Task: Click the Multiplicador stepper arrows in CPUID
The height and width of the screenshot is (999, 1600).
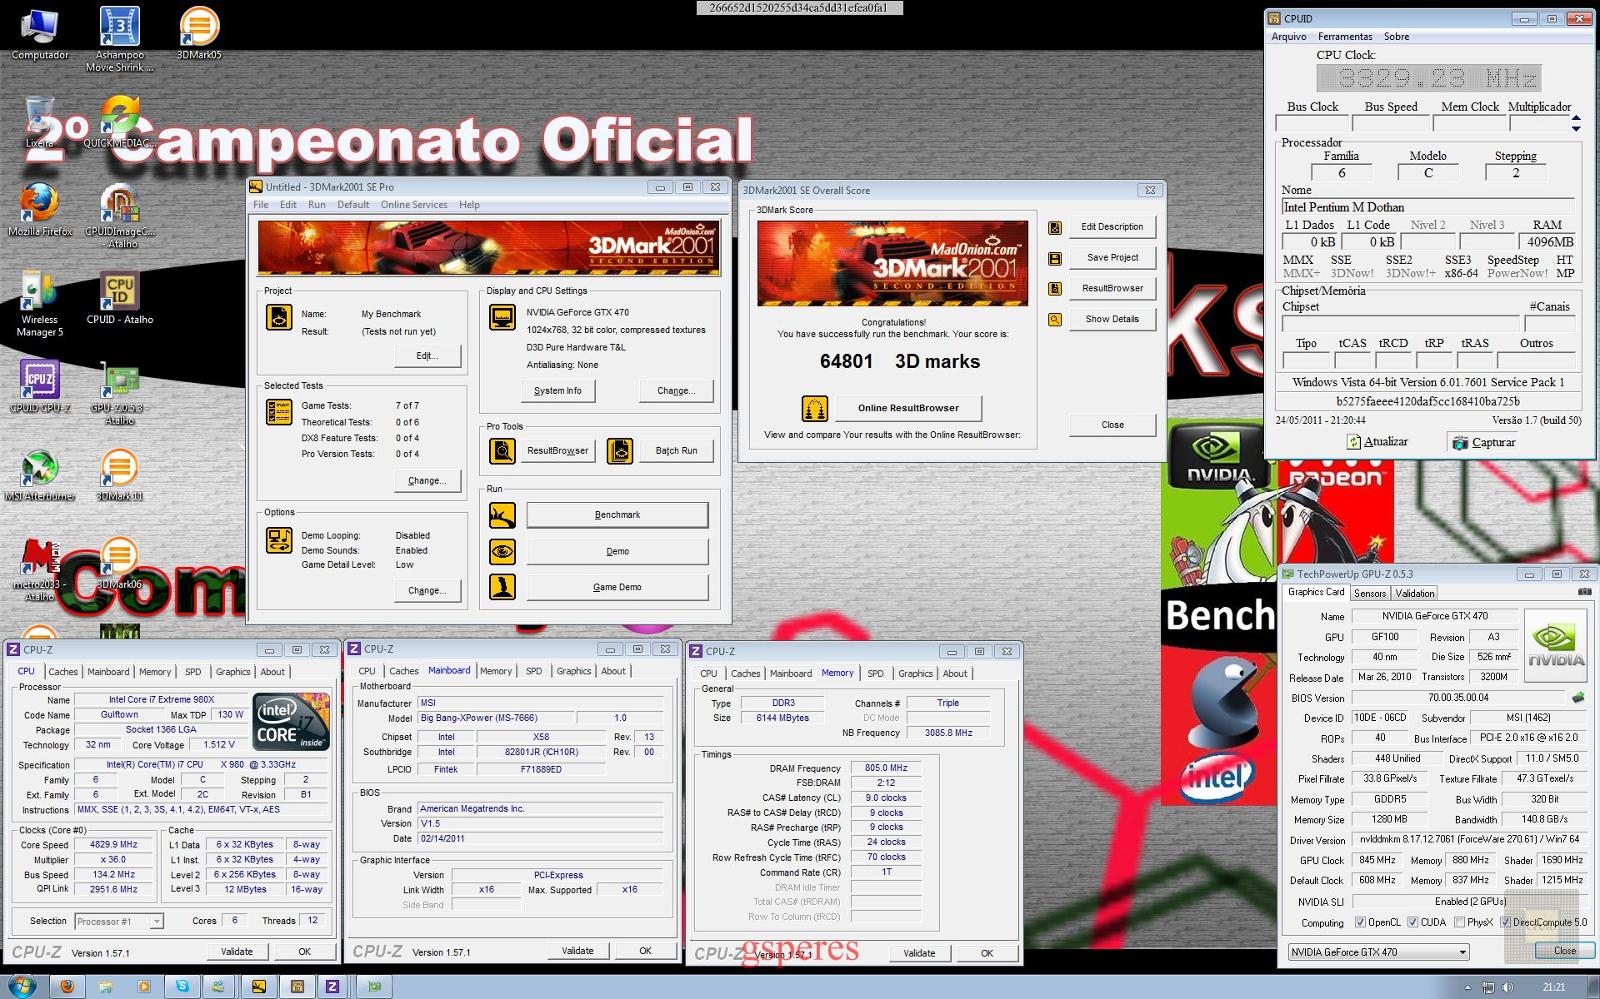Action: [1576, 124]
